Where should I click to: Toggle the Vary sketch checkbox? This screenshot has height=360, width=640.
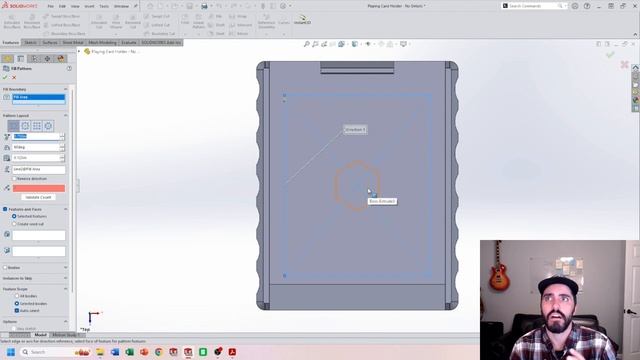tap(14, 329)
